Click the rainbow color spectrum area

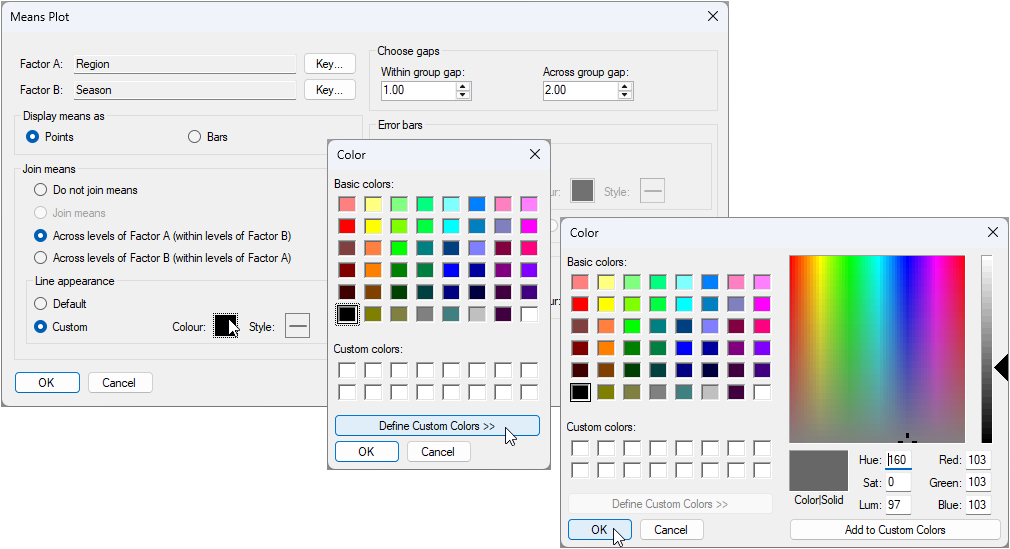[x=877, y=349]
